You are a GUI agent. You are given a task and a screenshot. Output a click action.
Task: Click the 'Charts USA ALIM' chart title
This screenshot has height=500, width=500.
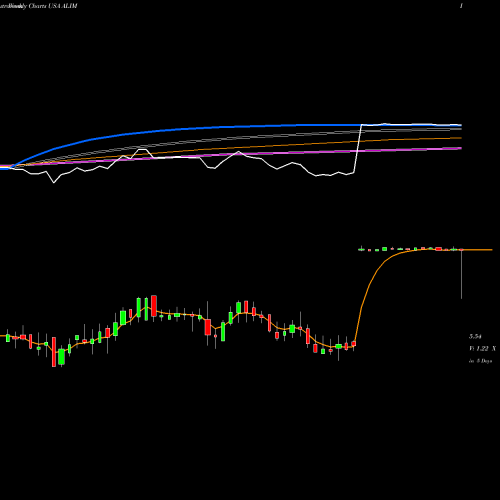click(x=53, y=6)
